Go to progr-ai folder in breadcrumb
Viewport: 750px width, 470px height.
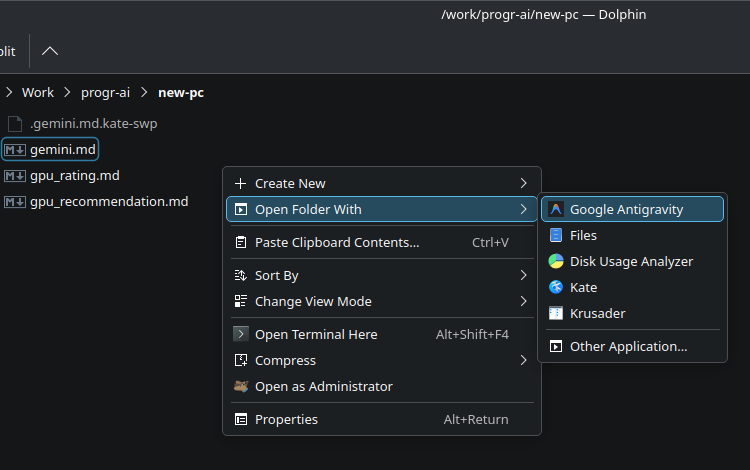click(x=106, y=93)
